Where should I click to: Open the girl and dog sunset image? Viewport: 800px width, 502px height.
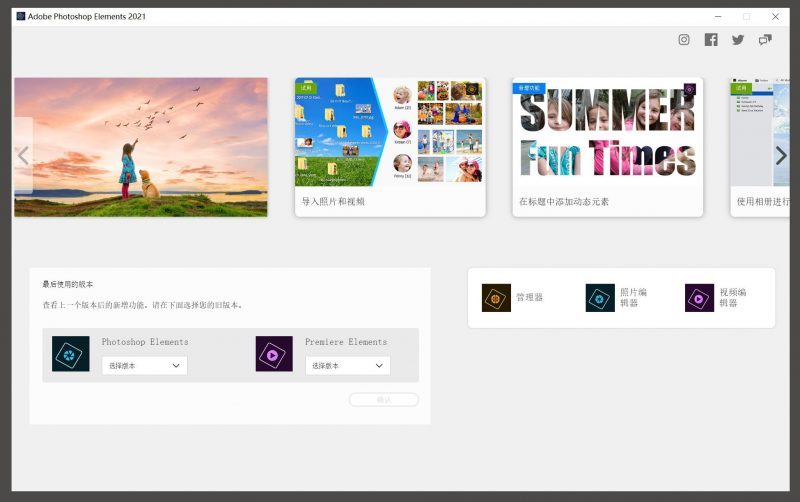click(x=141, y=147)
